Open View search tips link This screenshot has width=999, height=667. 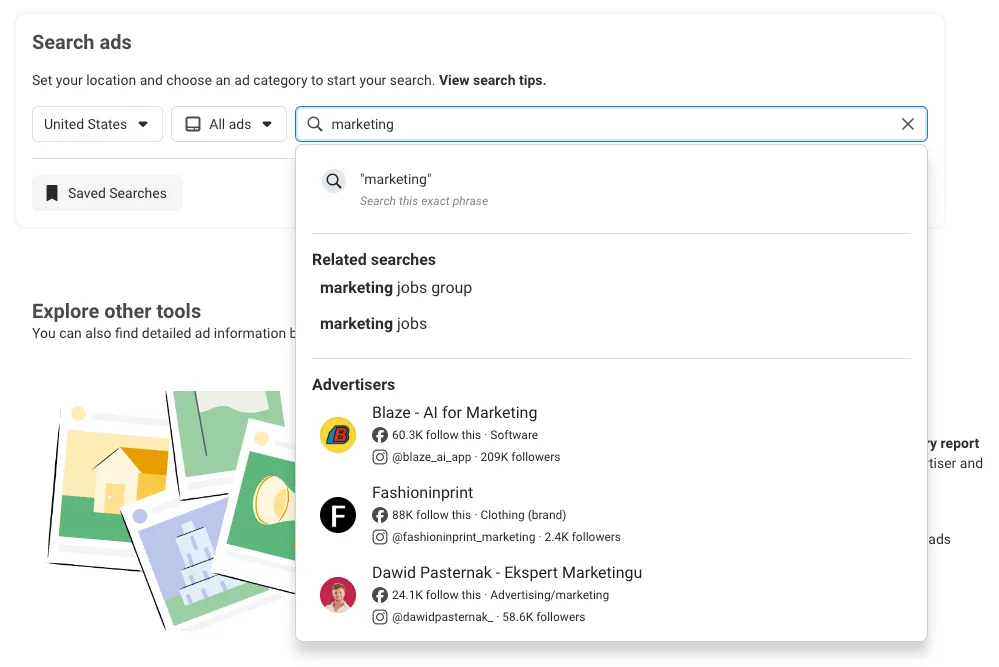pos(492,80)
